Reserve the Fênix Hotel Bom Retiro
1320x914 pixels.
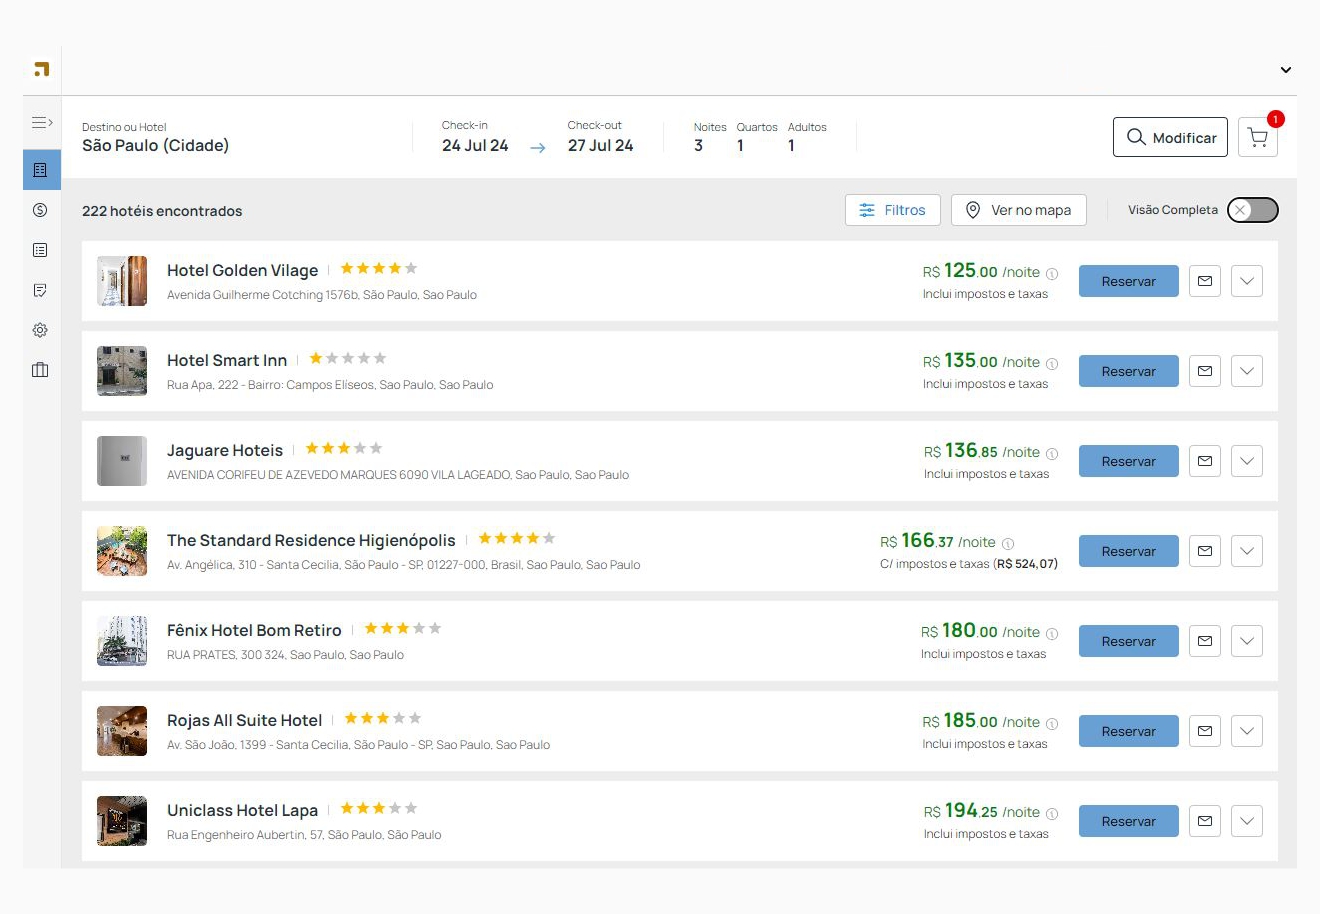coord(1128,641)
